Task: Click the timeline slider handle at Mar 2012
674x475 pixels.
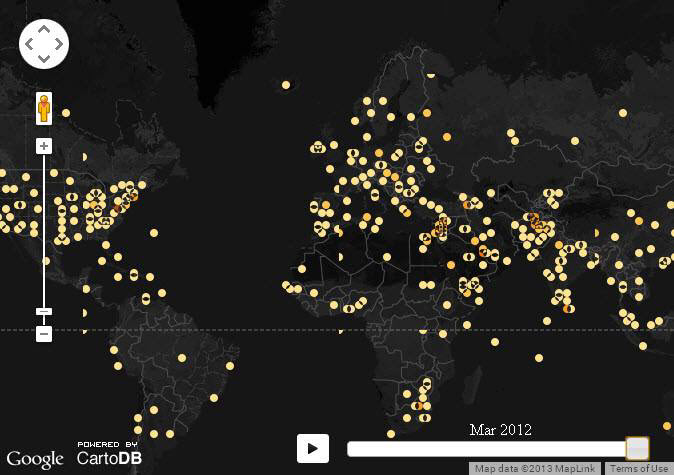Action: [637, 448]
